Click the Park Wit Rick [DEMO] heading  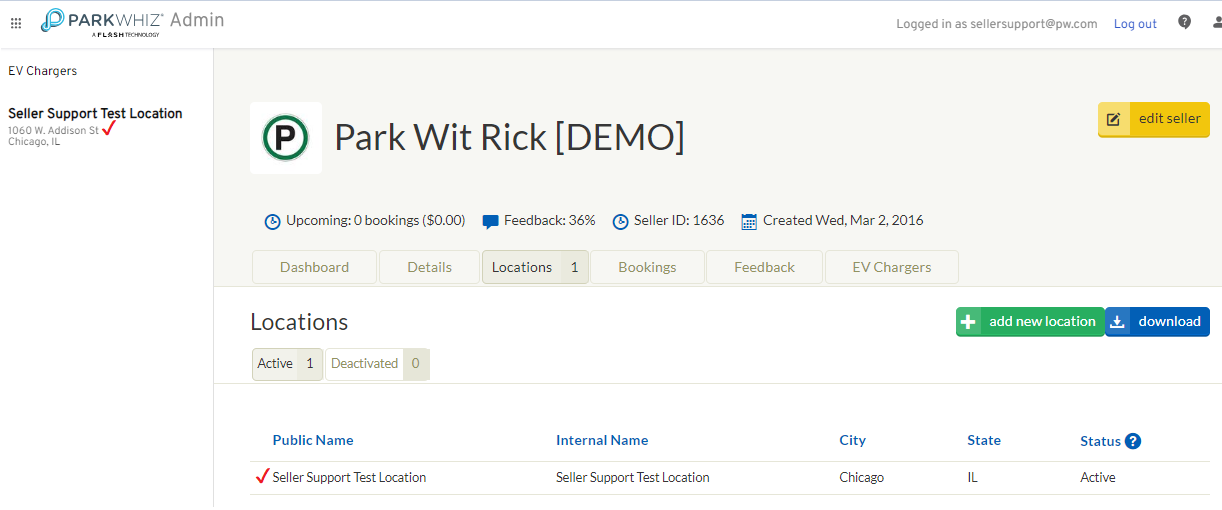pos(510,137)
